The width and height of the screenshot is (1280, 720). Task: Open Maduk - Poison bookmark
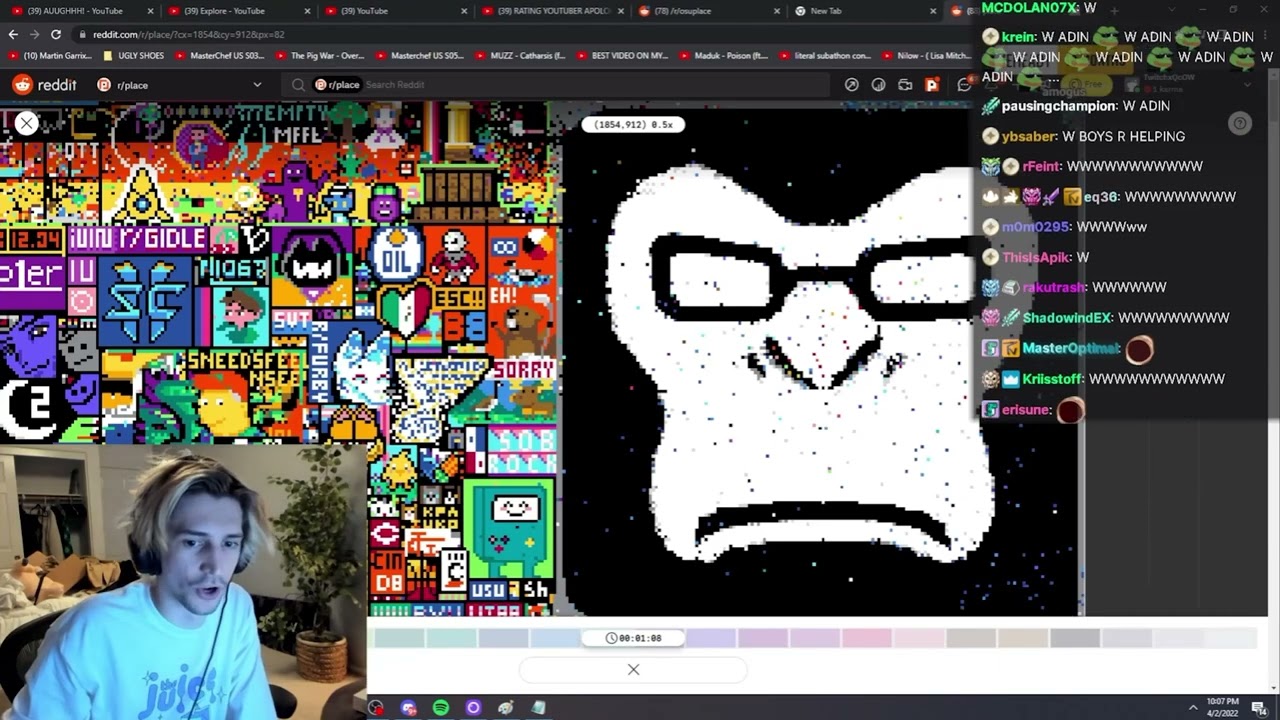click(723, 56)
